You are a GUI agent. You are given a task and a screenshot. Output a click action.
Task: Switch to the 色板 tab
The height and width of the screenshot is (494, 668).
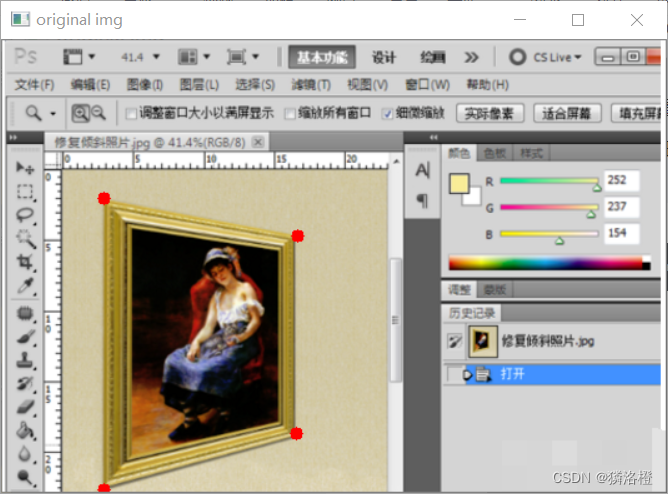pyautogui.click(x=495, y=153)
